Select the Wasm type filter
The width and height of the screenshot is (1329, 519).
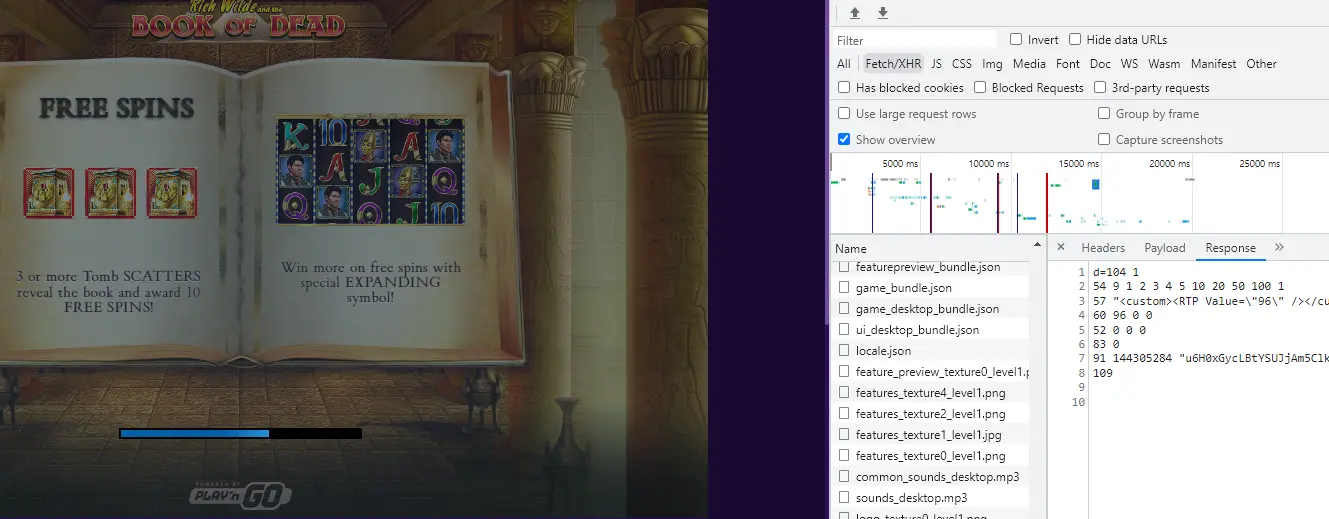click(1164, 64)
